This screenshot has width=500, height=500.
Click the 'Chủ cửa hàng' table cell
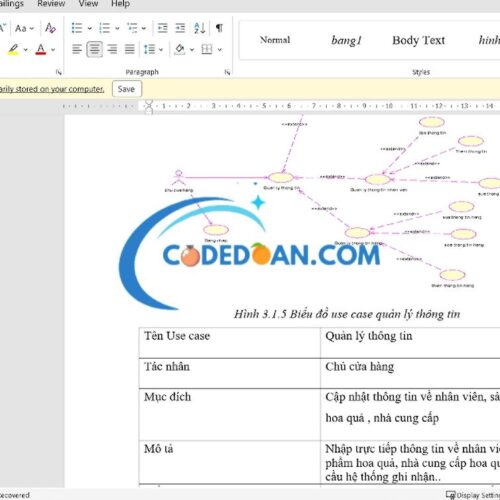click(x=410, y=373)
